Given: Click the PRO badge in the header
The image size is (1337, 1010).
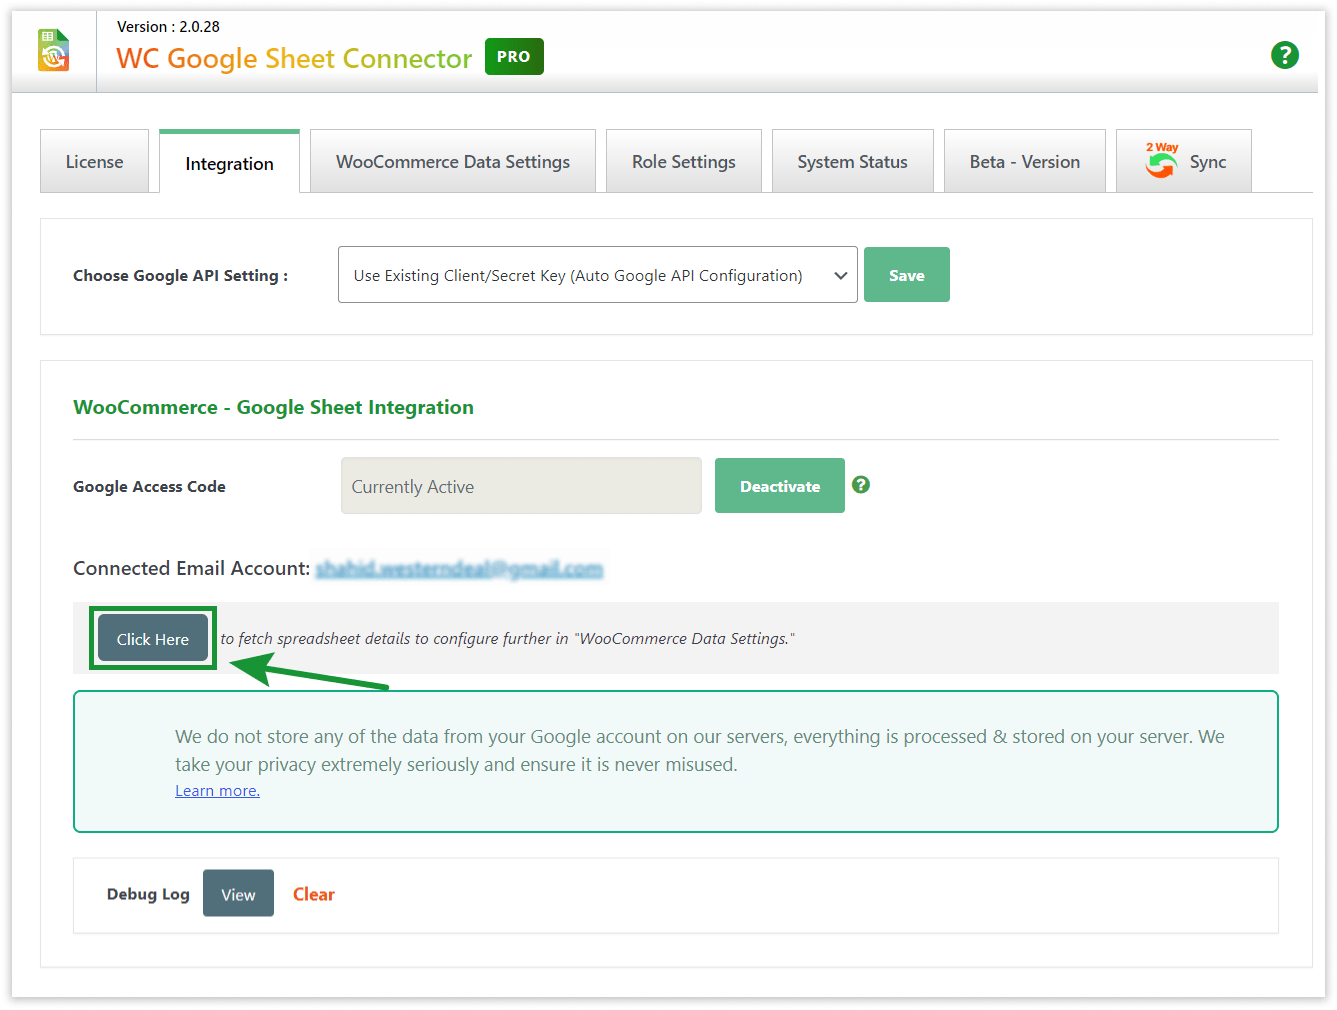Looking at the screenshot, I should [514, 57].
